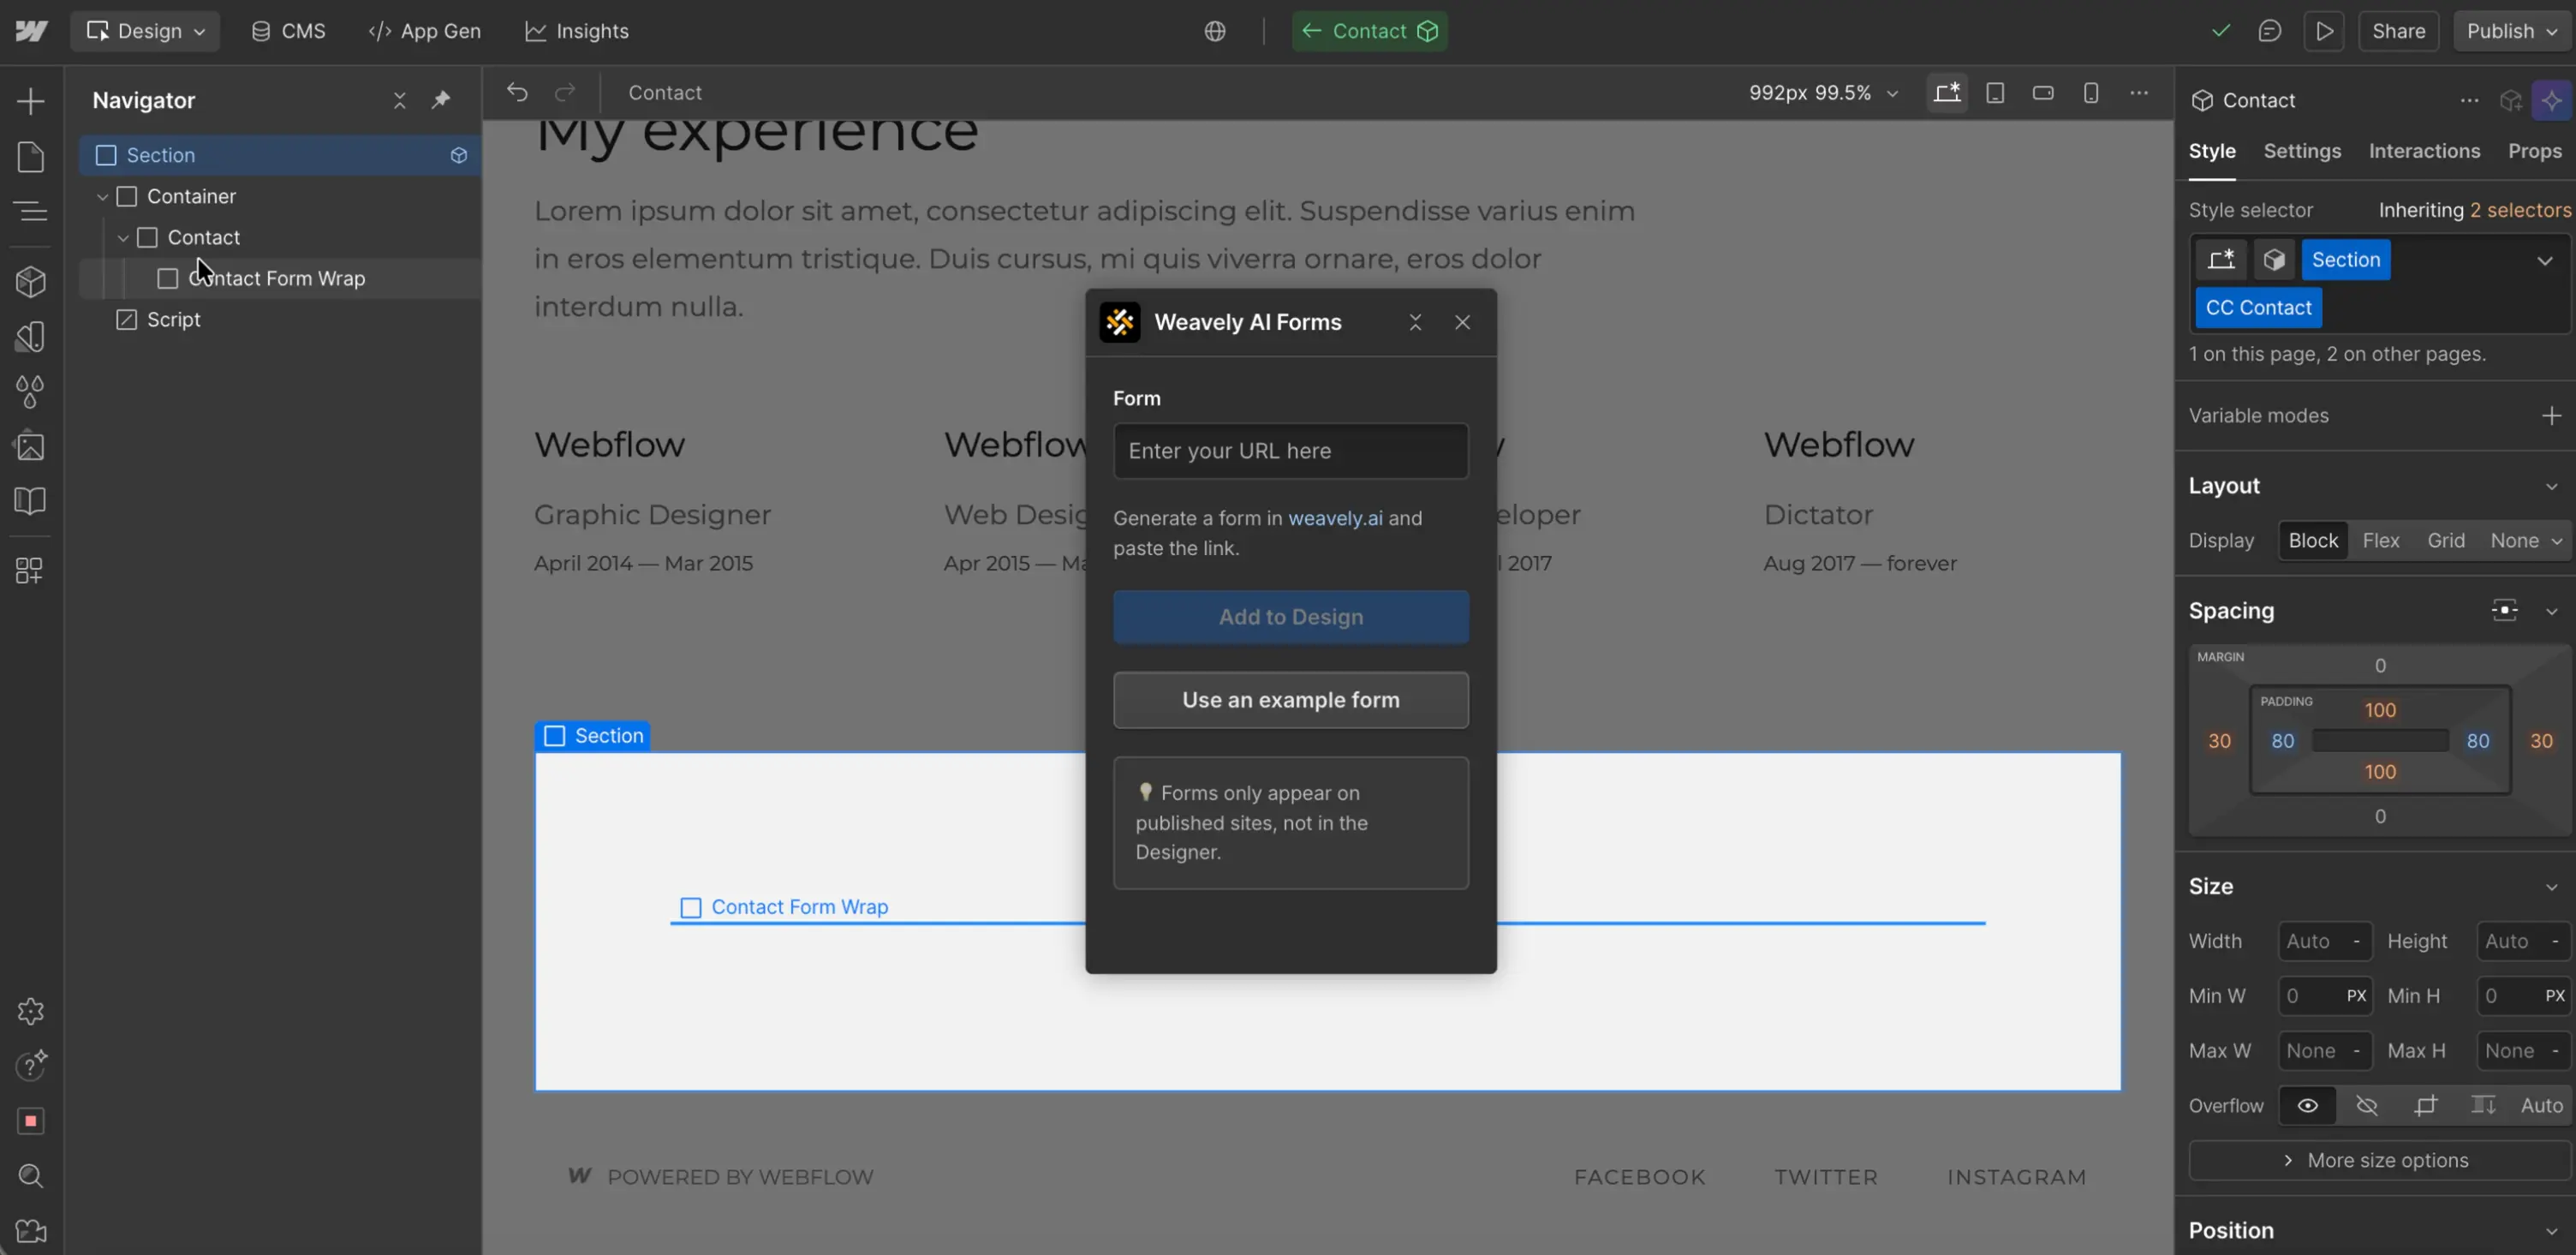Open the weavely.ai link
Screen dimensions: 2576x1255
coord(1334,518)
